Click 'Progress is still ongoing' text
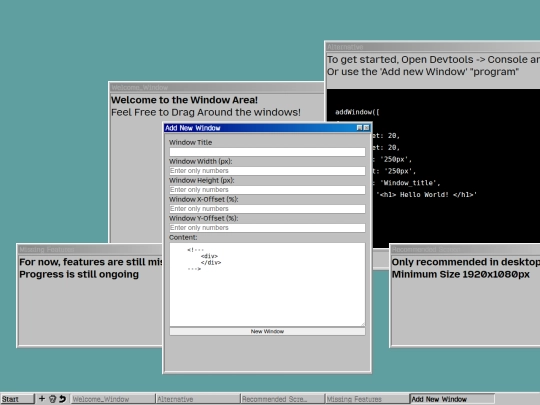This screenshot has height=405, width=540. [79, 274]
